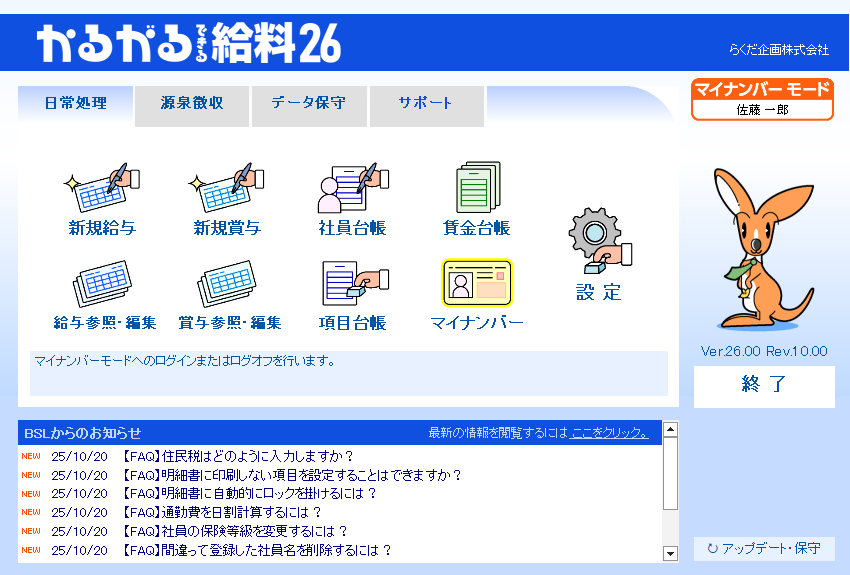Select the 日常処理 tab
Screen dimensions: 850x575
point(76,103)
